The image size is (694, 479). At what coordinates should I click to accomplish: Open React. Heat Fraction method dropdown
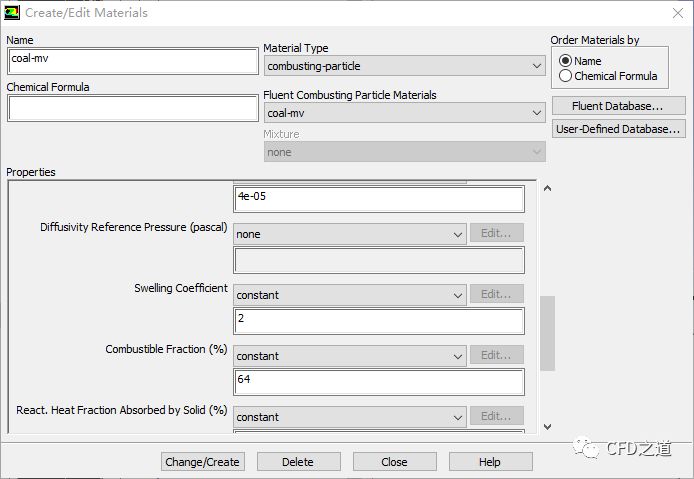(x=350, y=417)
